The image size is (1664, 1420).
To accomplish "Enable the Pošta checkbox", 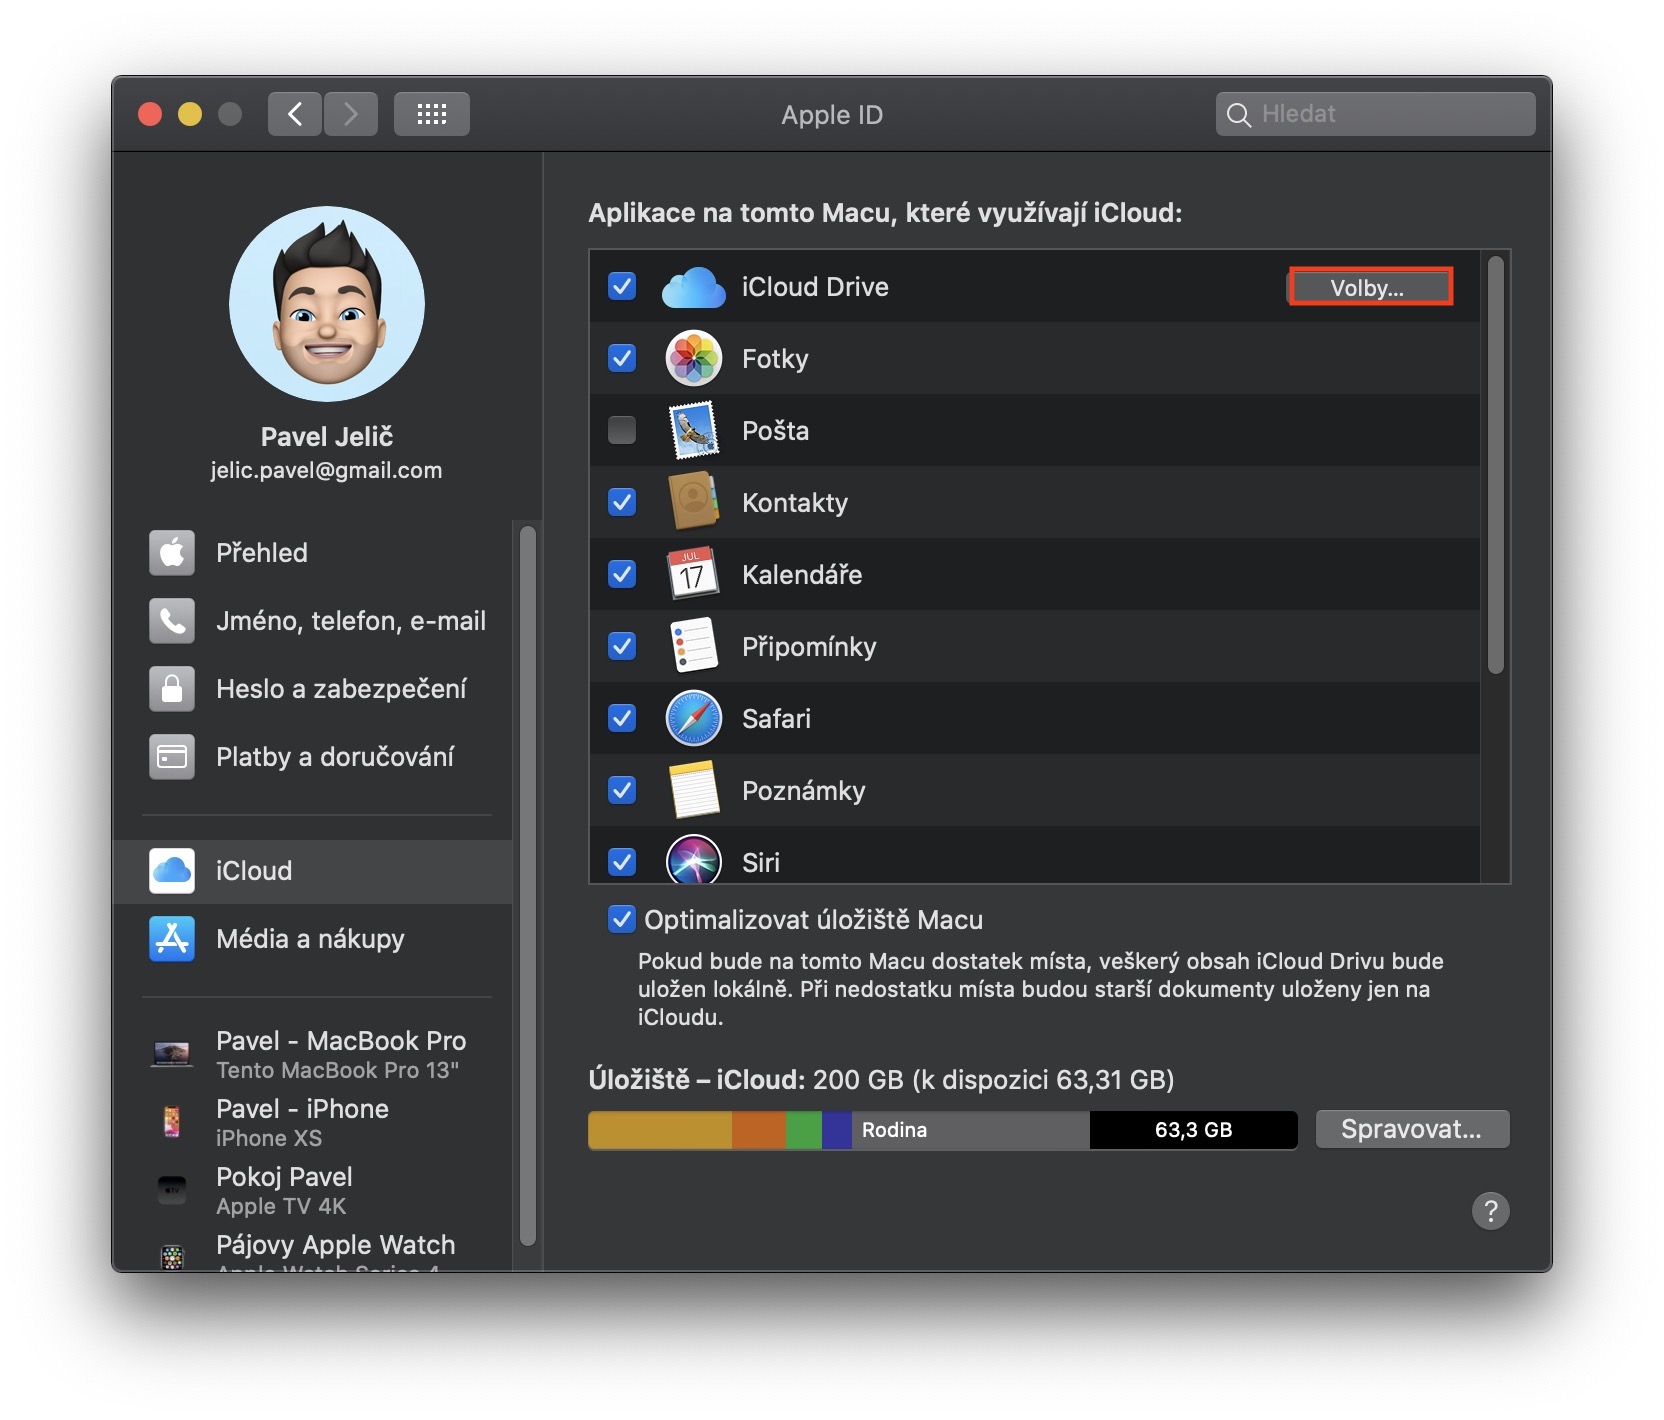I will 622,430.
